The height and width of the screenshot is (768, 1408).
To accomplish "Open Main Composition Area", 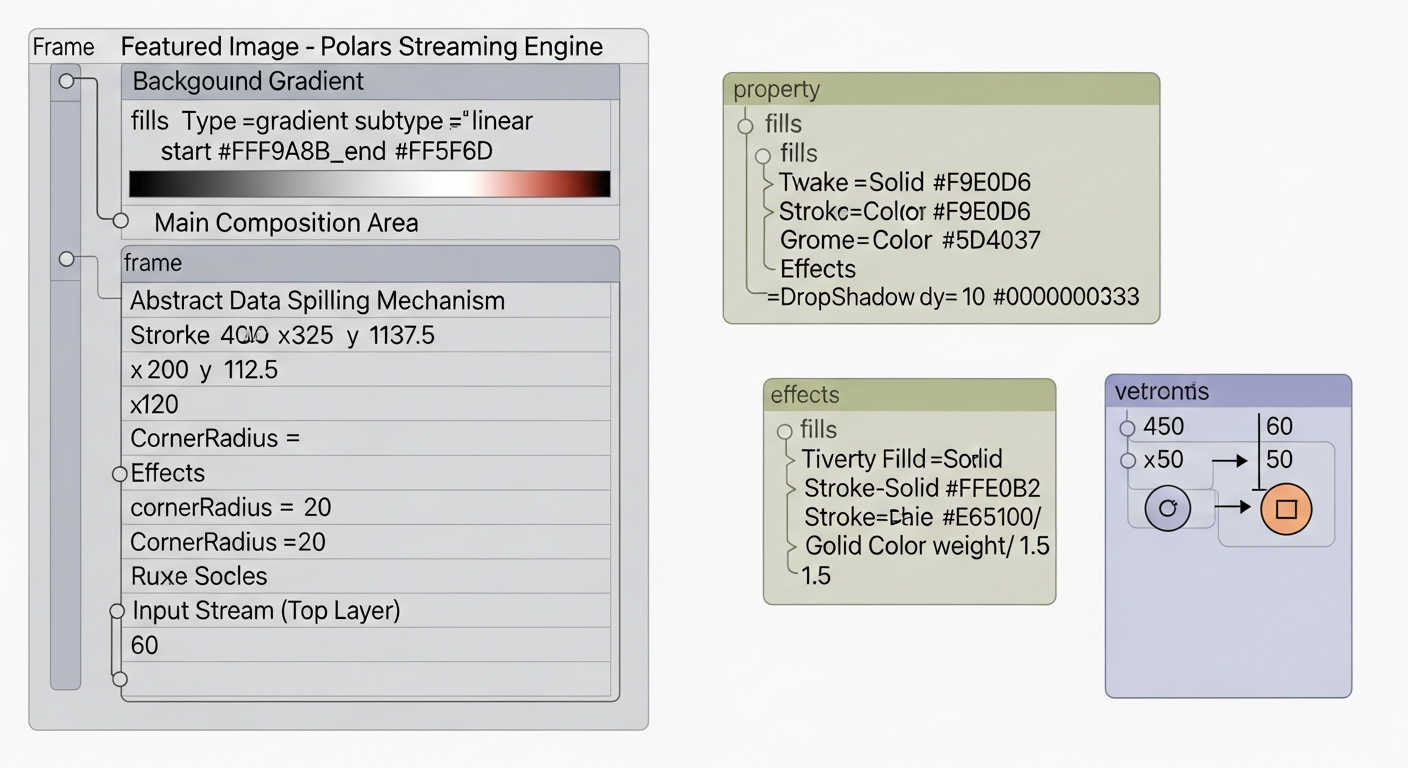I will point(285,222).
